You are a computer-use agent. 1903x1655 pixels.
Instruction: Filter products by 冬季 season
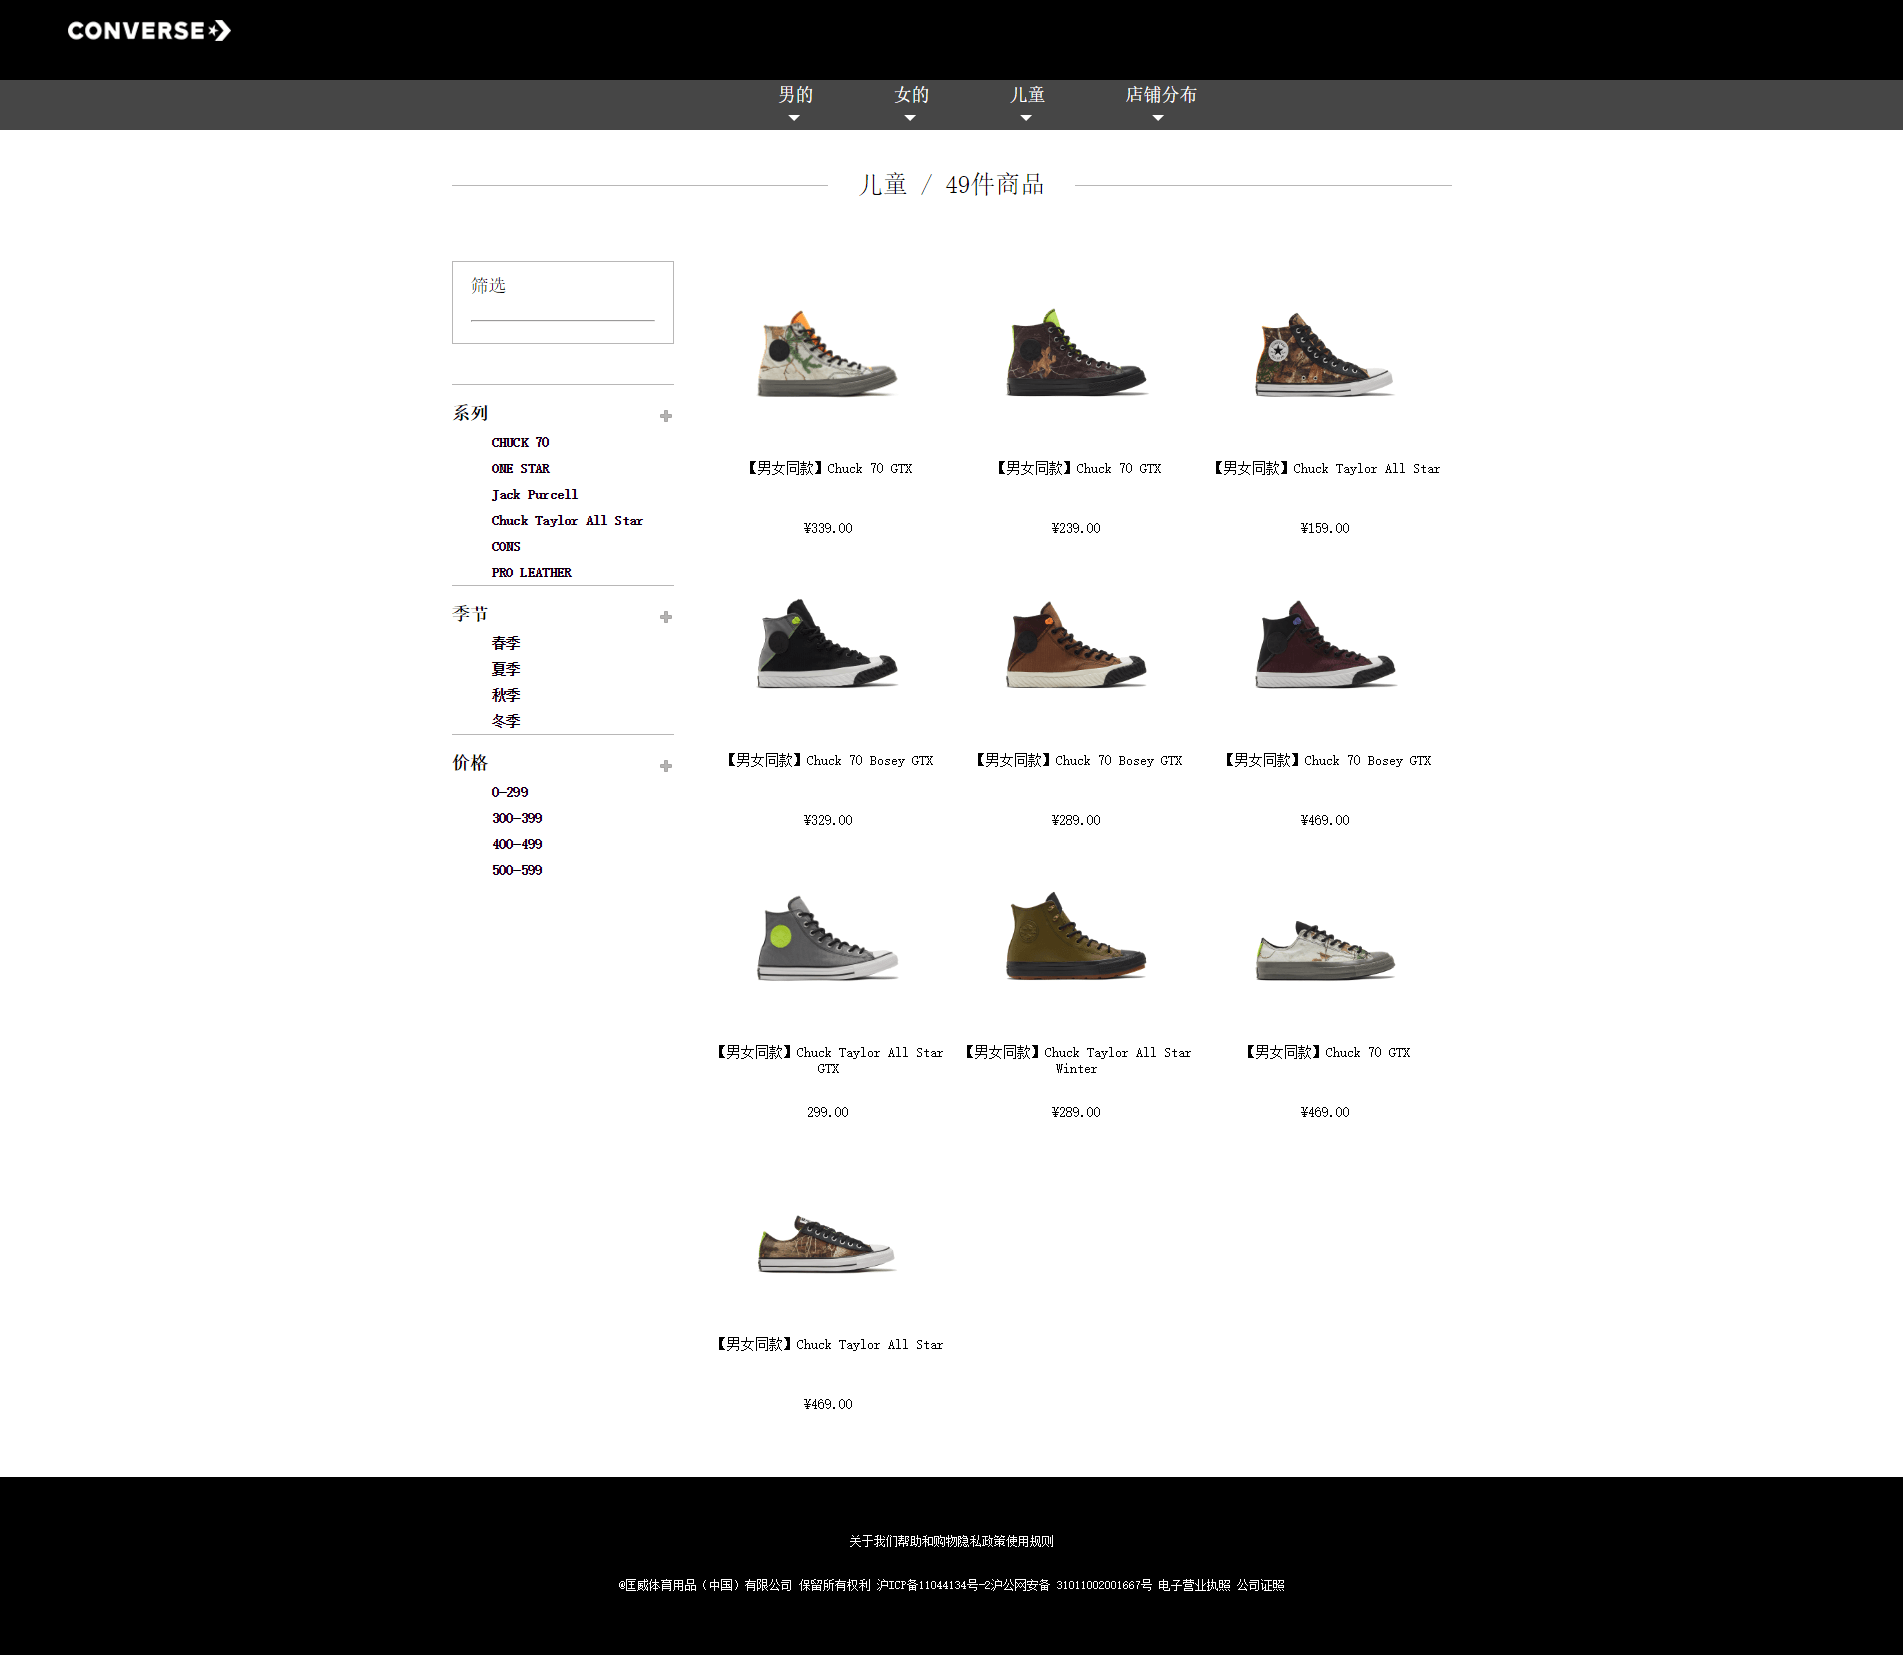[x=505, y=720]
